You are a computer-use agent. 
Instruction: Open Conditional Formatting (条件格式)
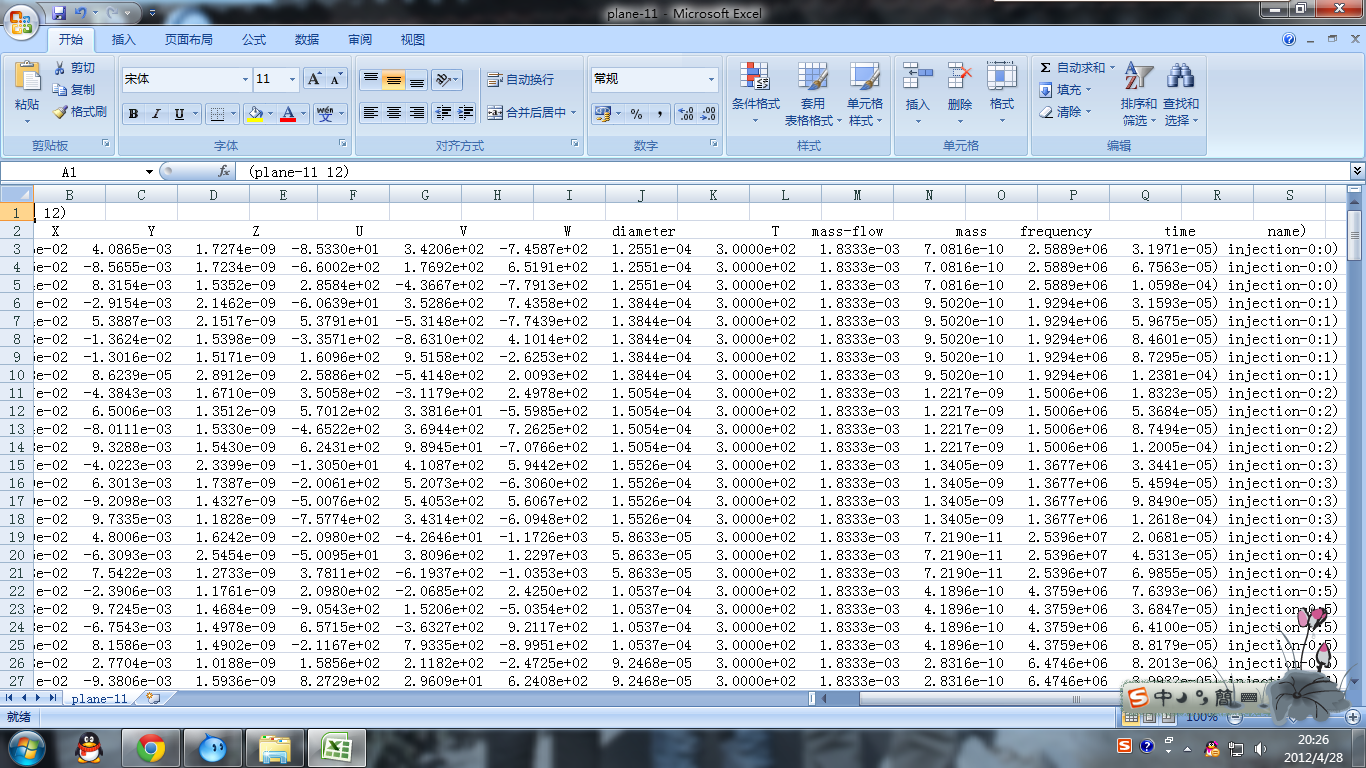(755, 90)
